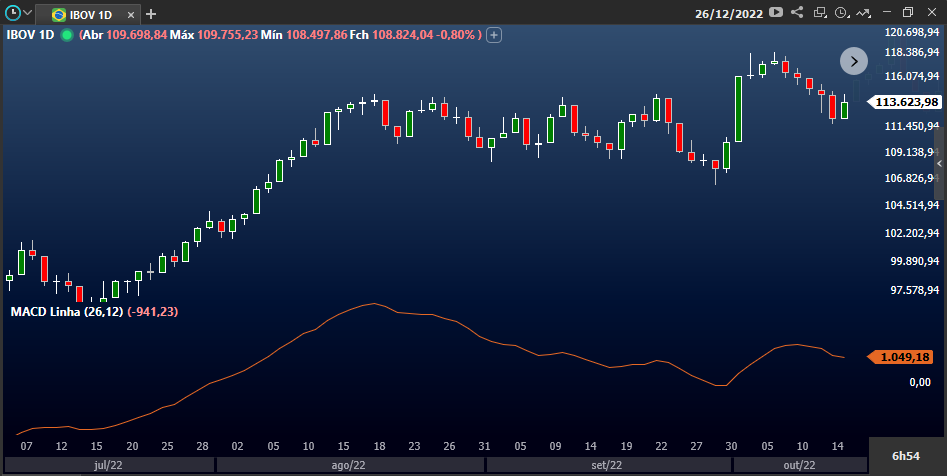Minimize the chart window
The height and width of the screenshot is (476, 947).
pos(887,12)
